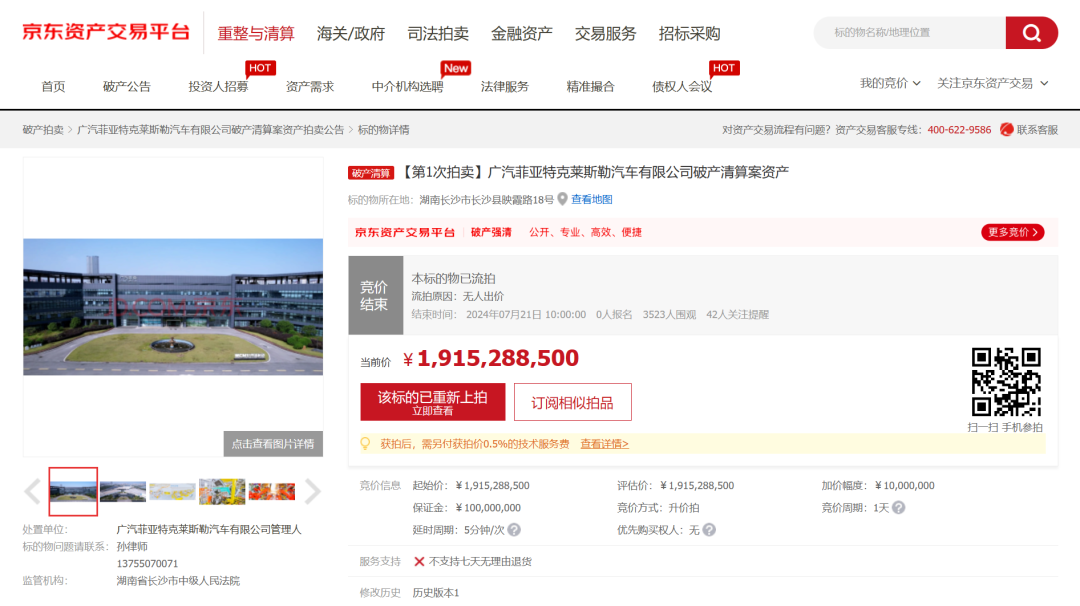Click the 更多竞价 button
This screenshot has width=1080, height=606.
(1012, 232)
